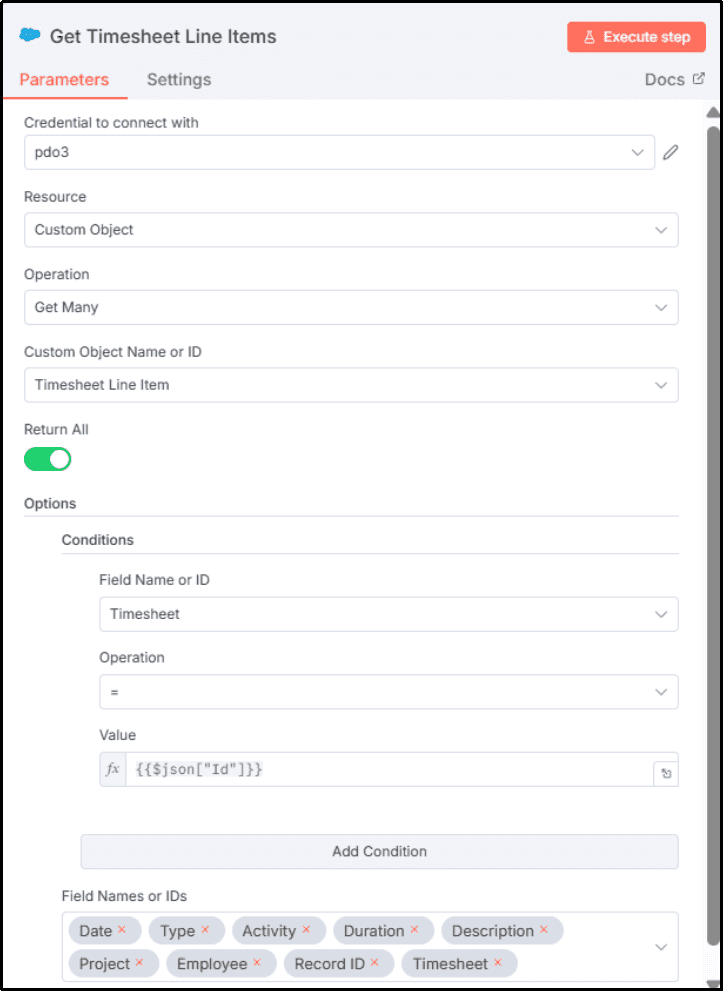This screenshot has width=724, height=992.
Task: Click the expand-editor icon in the Value field
Action: point(665,772)
